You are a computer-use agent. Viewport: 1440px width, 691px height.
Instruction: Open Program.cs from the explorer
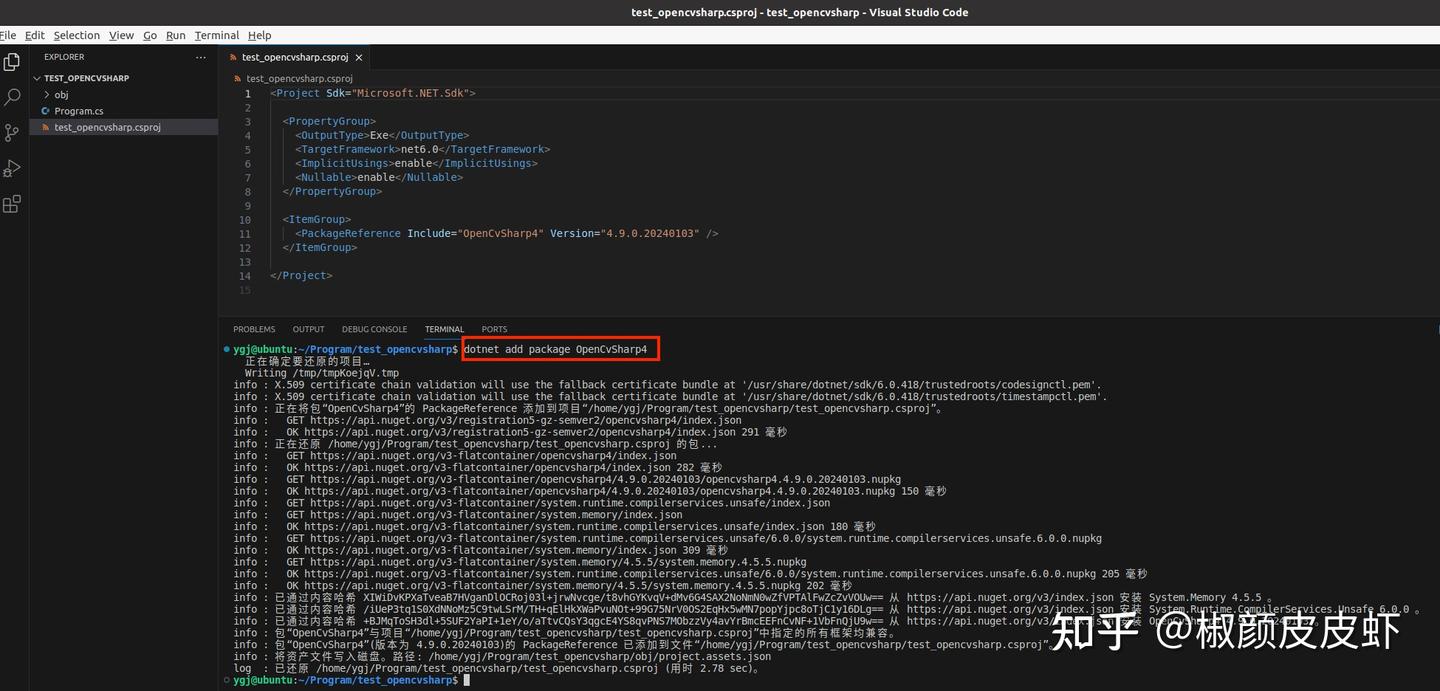click(79, 110)
